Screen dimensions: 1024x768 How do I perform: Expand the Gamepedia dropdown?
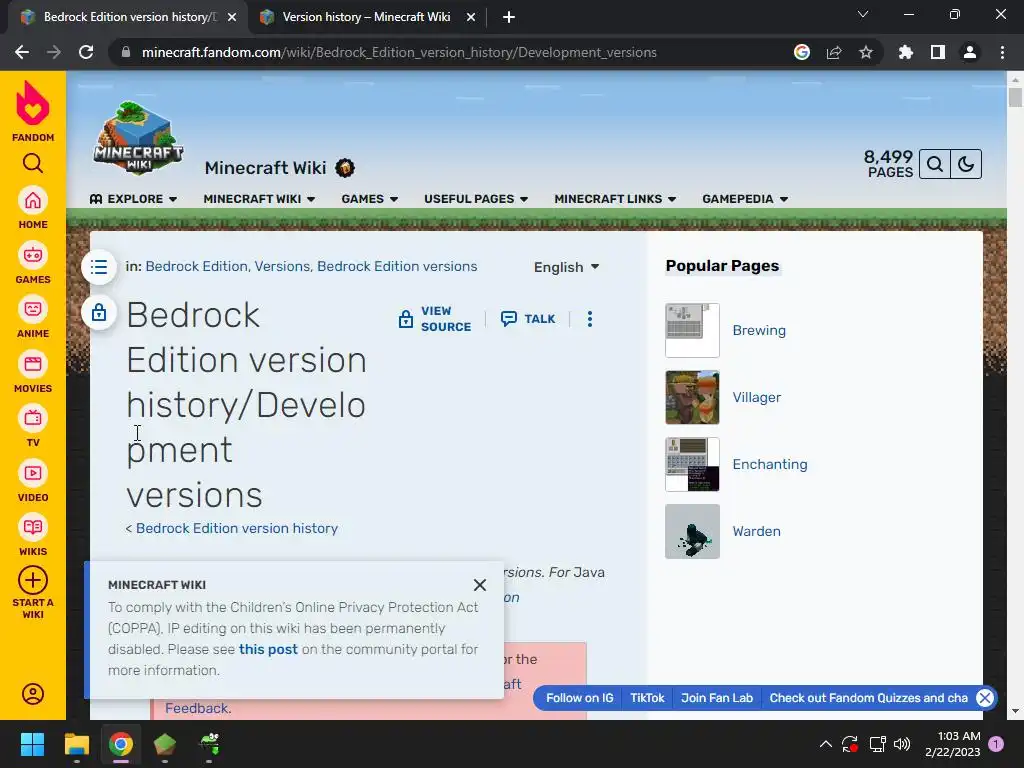(x=745, y=199)
